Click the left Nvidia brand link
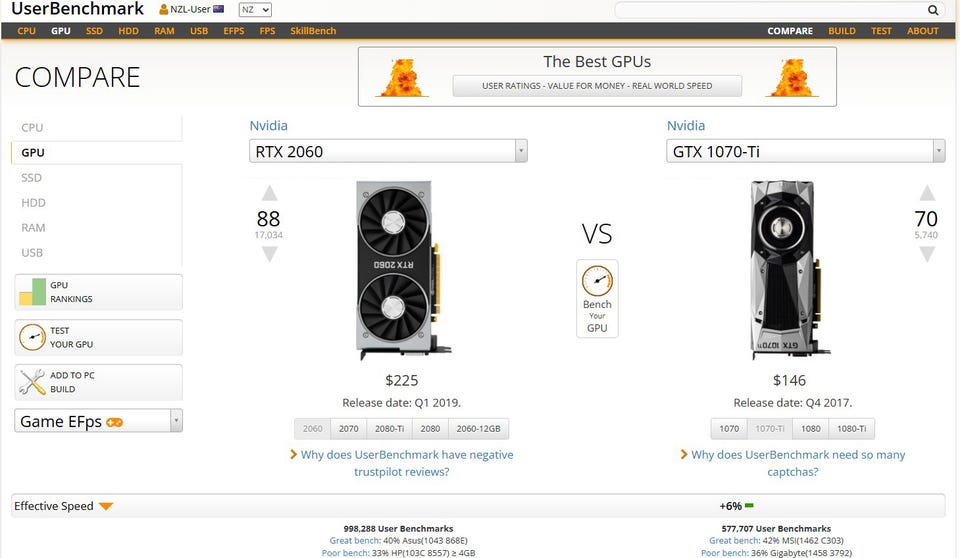 tap(268, 126)
